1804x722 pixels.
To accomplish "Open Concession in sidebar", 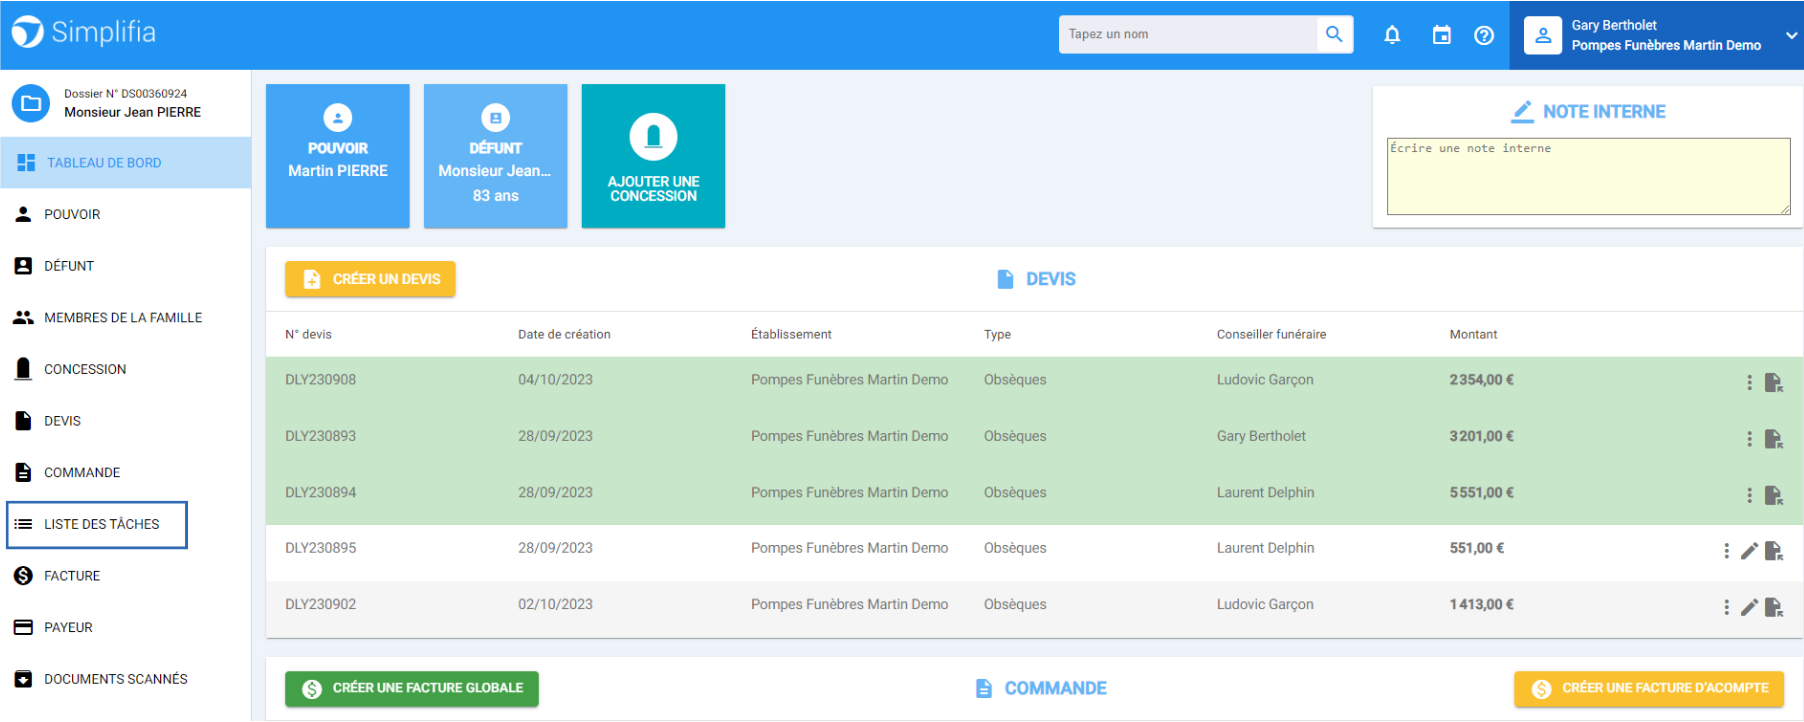I will [126, 369].
